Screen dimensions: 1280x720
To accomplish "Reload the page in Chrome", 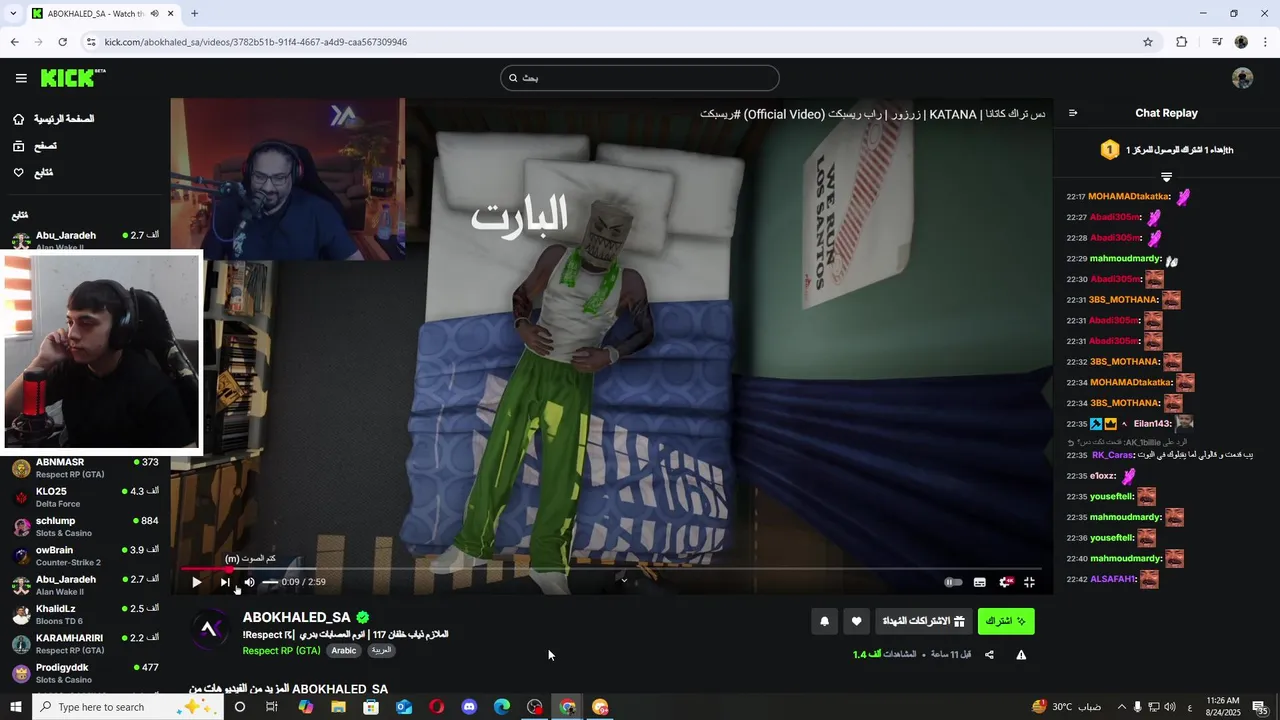I will click(x=63, y=42).
